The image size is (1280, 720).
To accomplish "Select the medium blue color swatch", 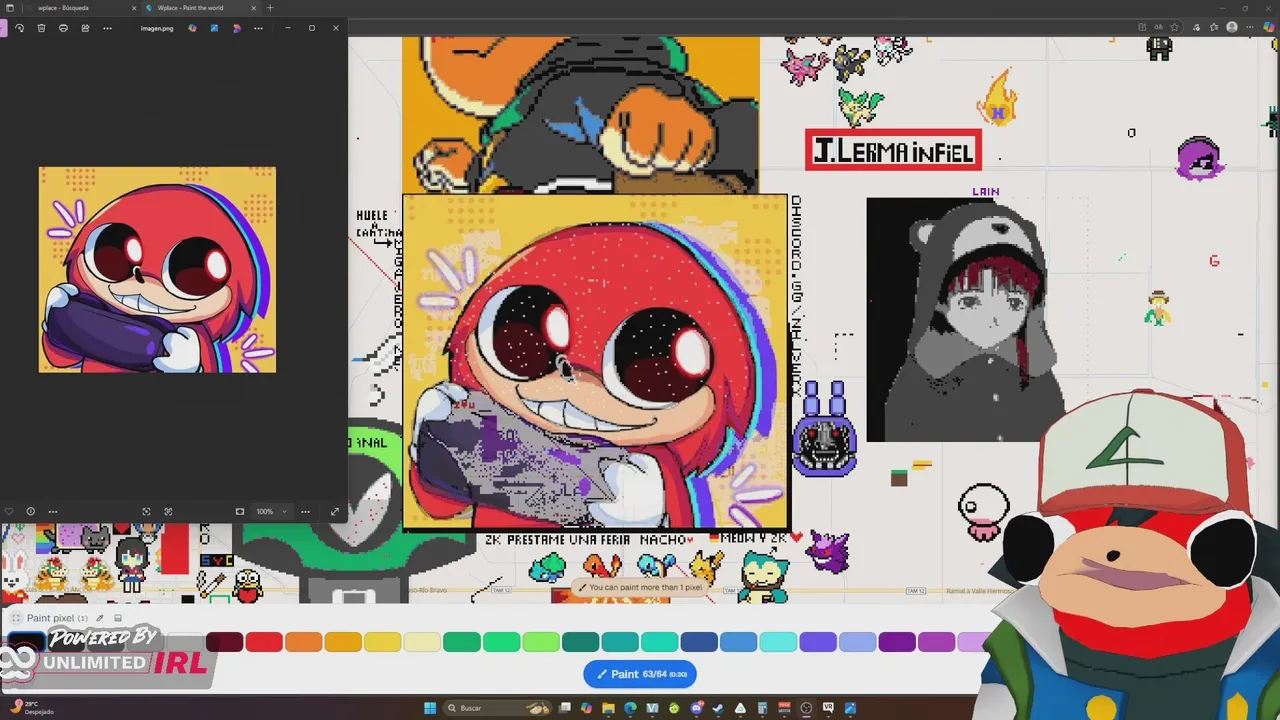I will coord(738,642).
